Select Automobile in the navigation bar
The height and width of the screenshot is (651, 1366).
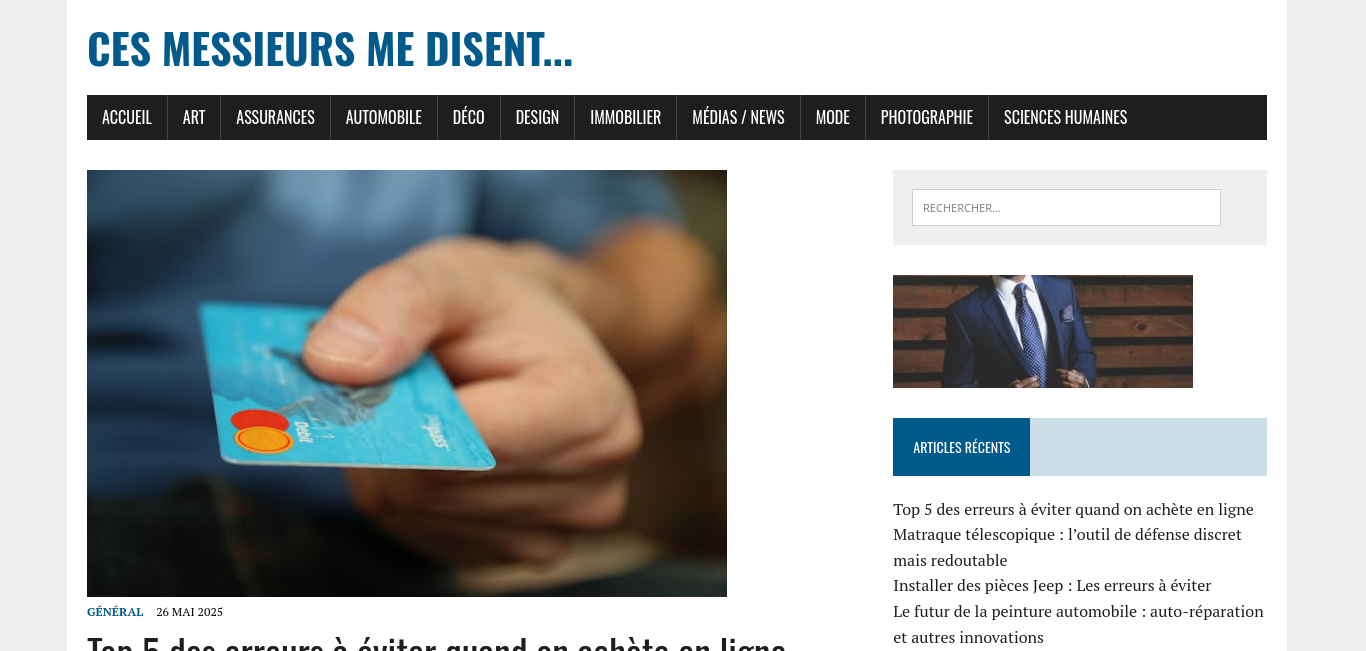pos(384,117)
